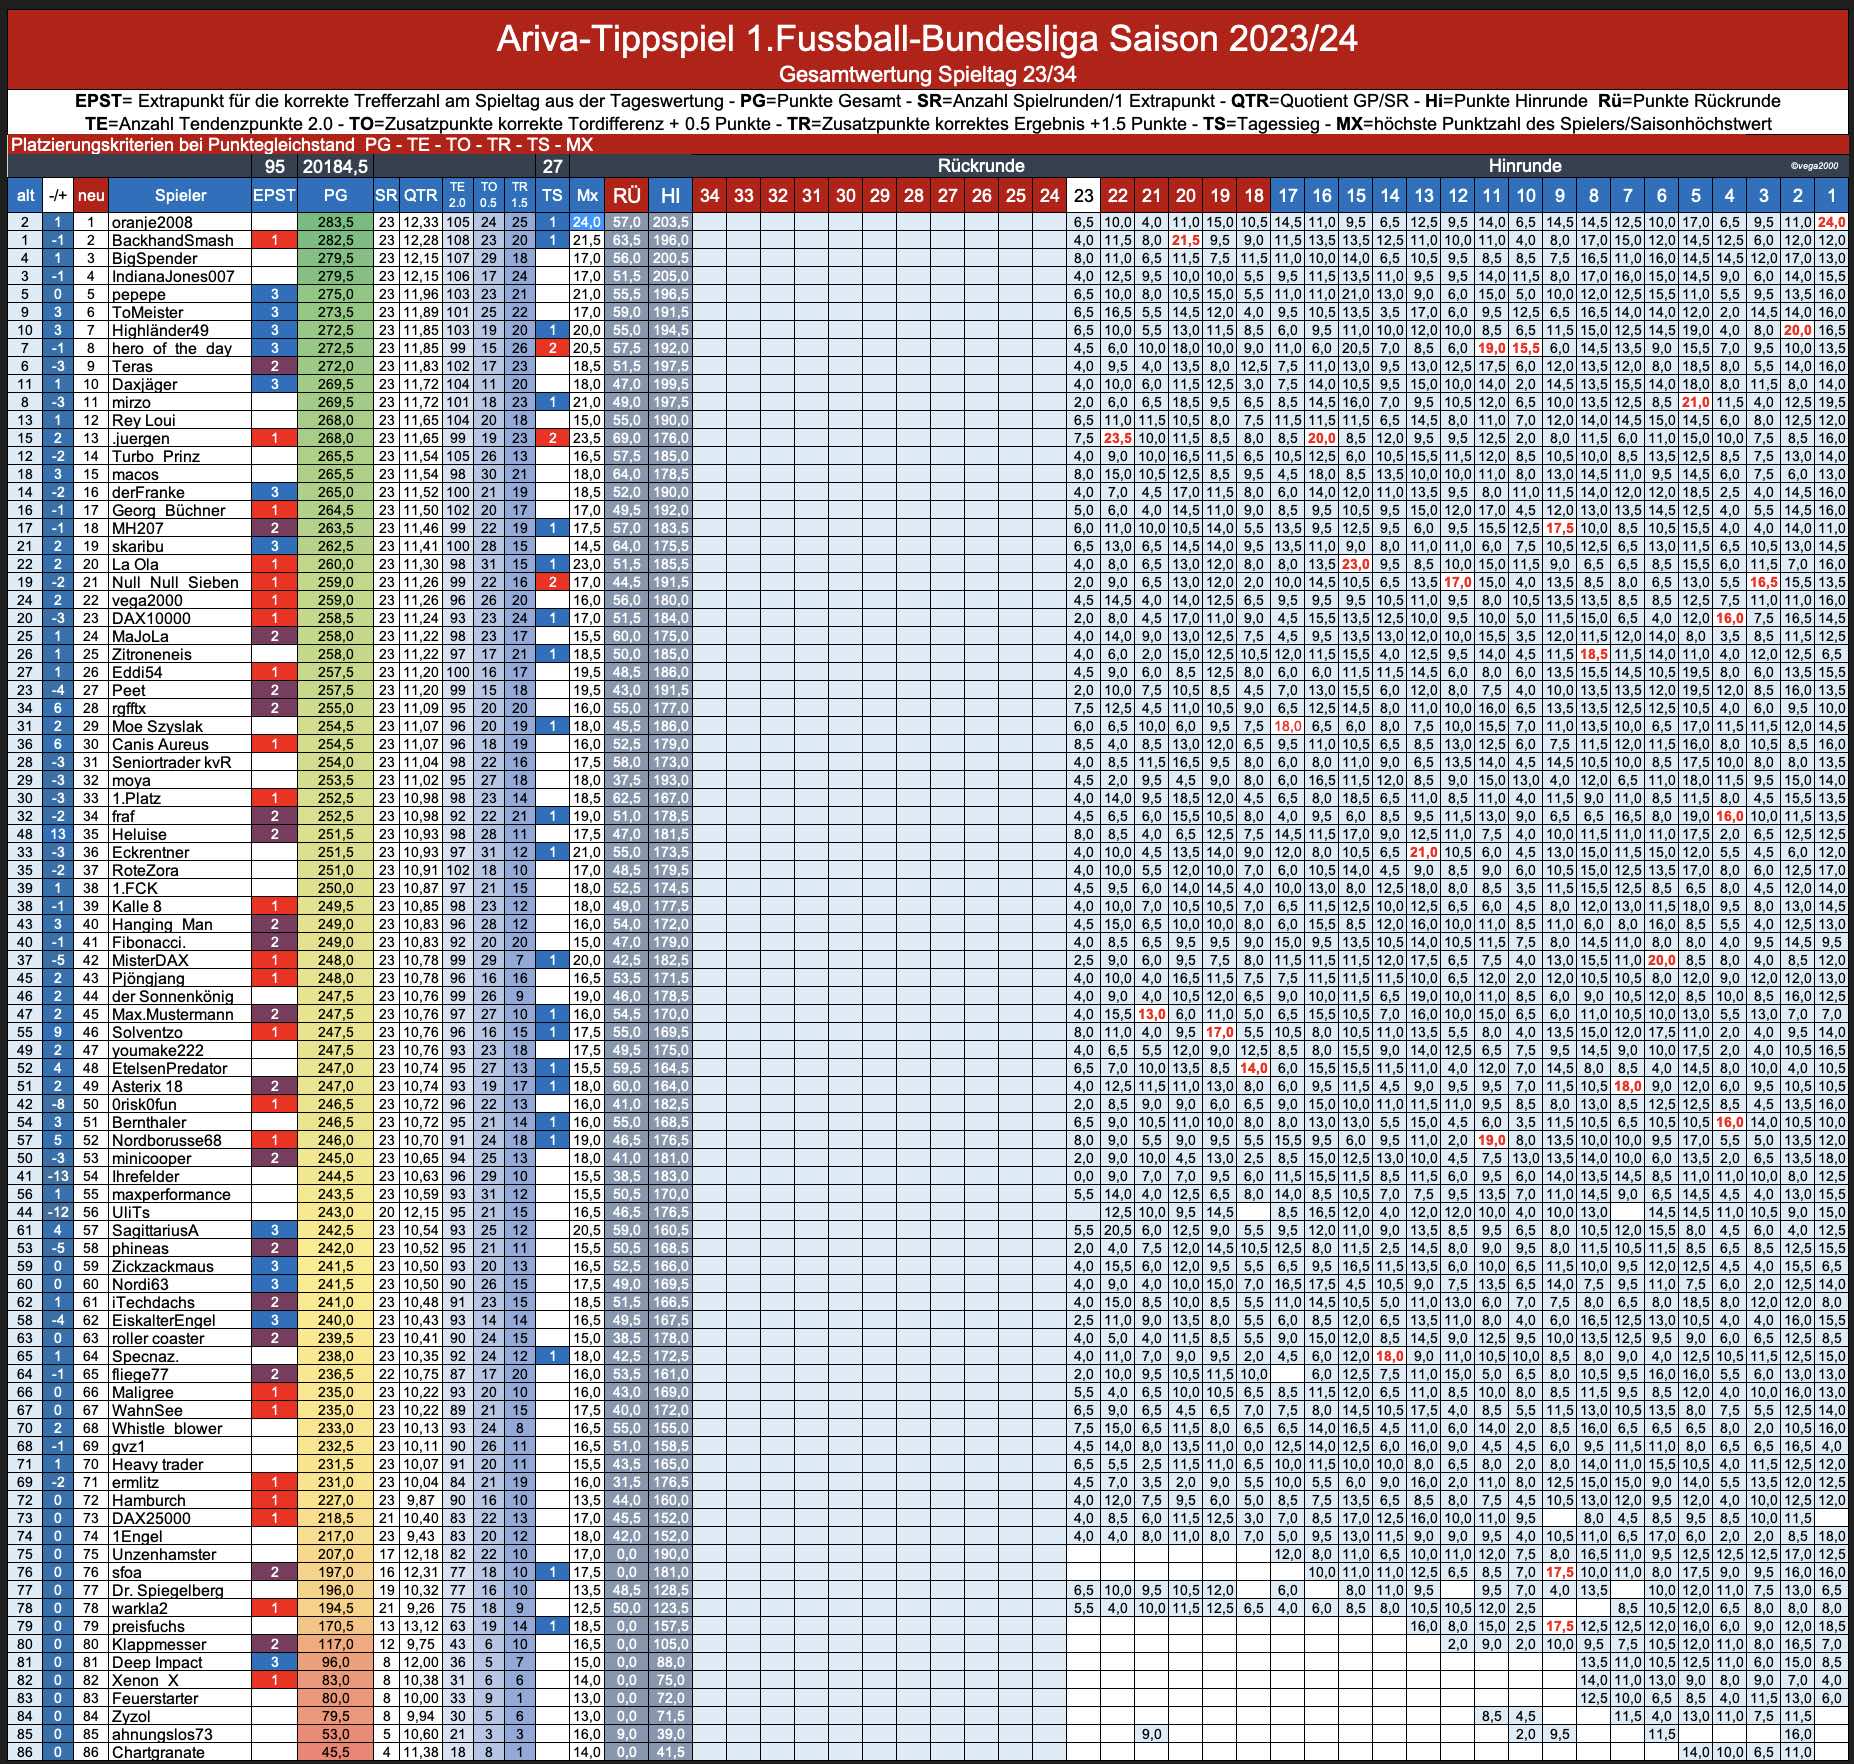This screenshot has height=1764, width=1854.
Task: Click player name 'Heavy trader'
Action: pyautogui.click(x=158, y=1464)
